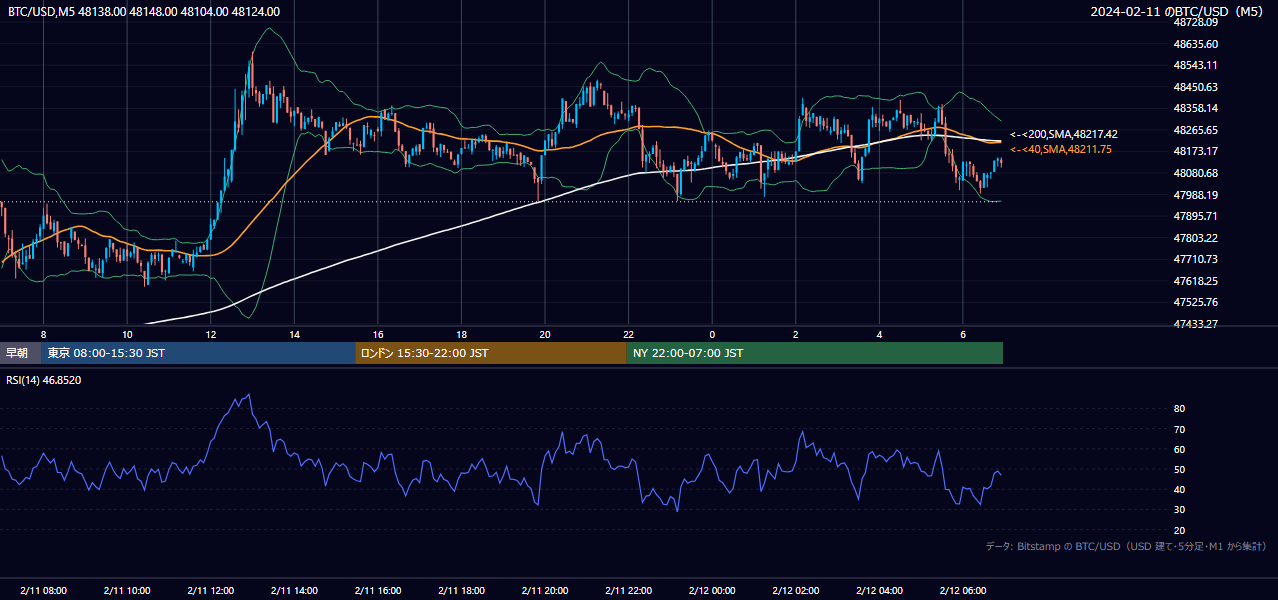Select the ロンドン 15:30-22:00 JST session bar
The image size is (1278, 600).
coord(491,353)
